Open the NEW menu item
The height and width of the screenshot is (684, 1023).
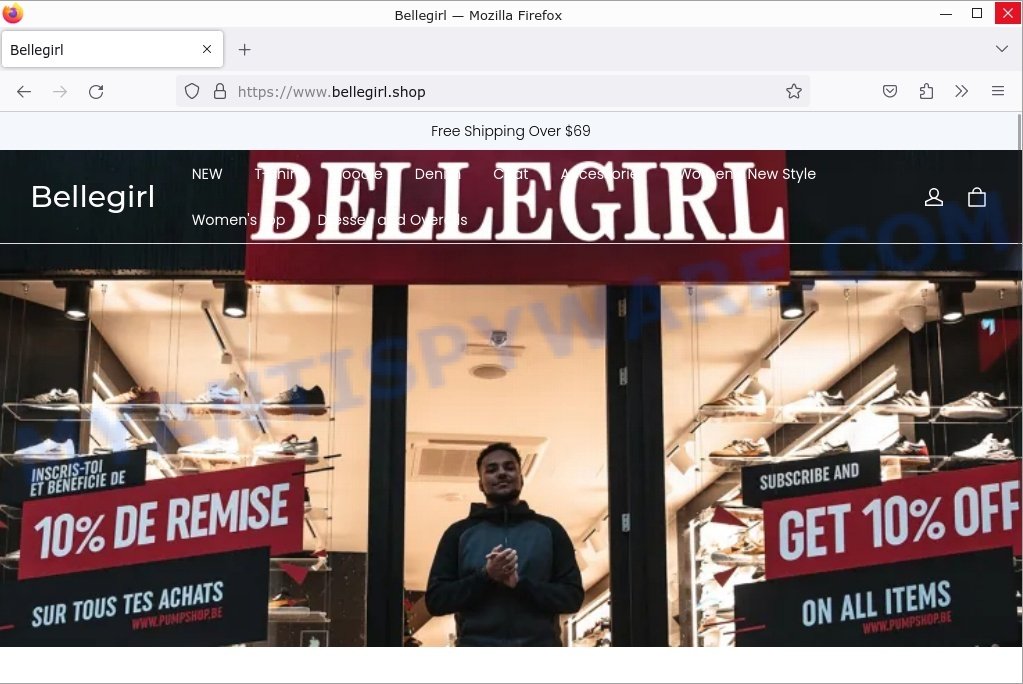[x=207, y=174]
